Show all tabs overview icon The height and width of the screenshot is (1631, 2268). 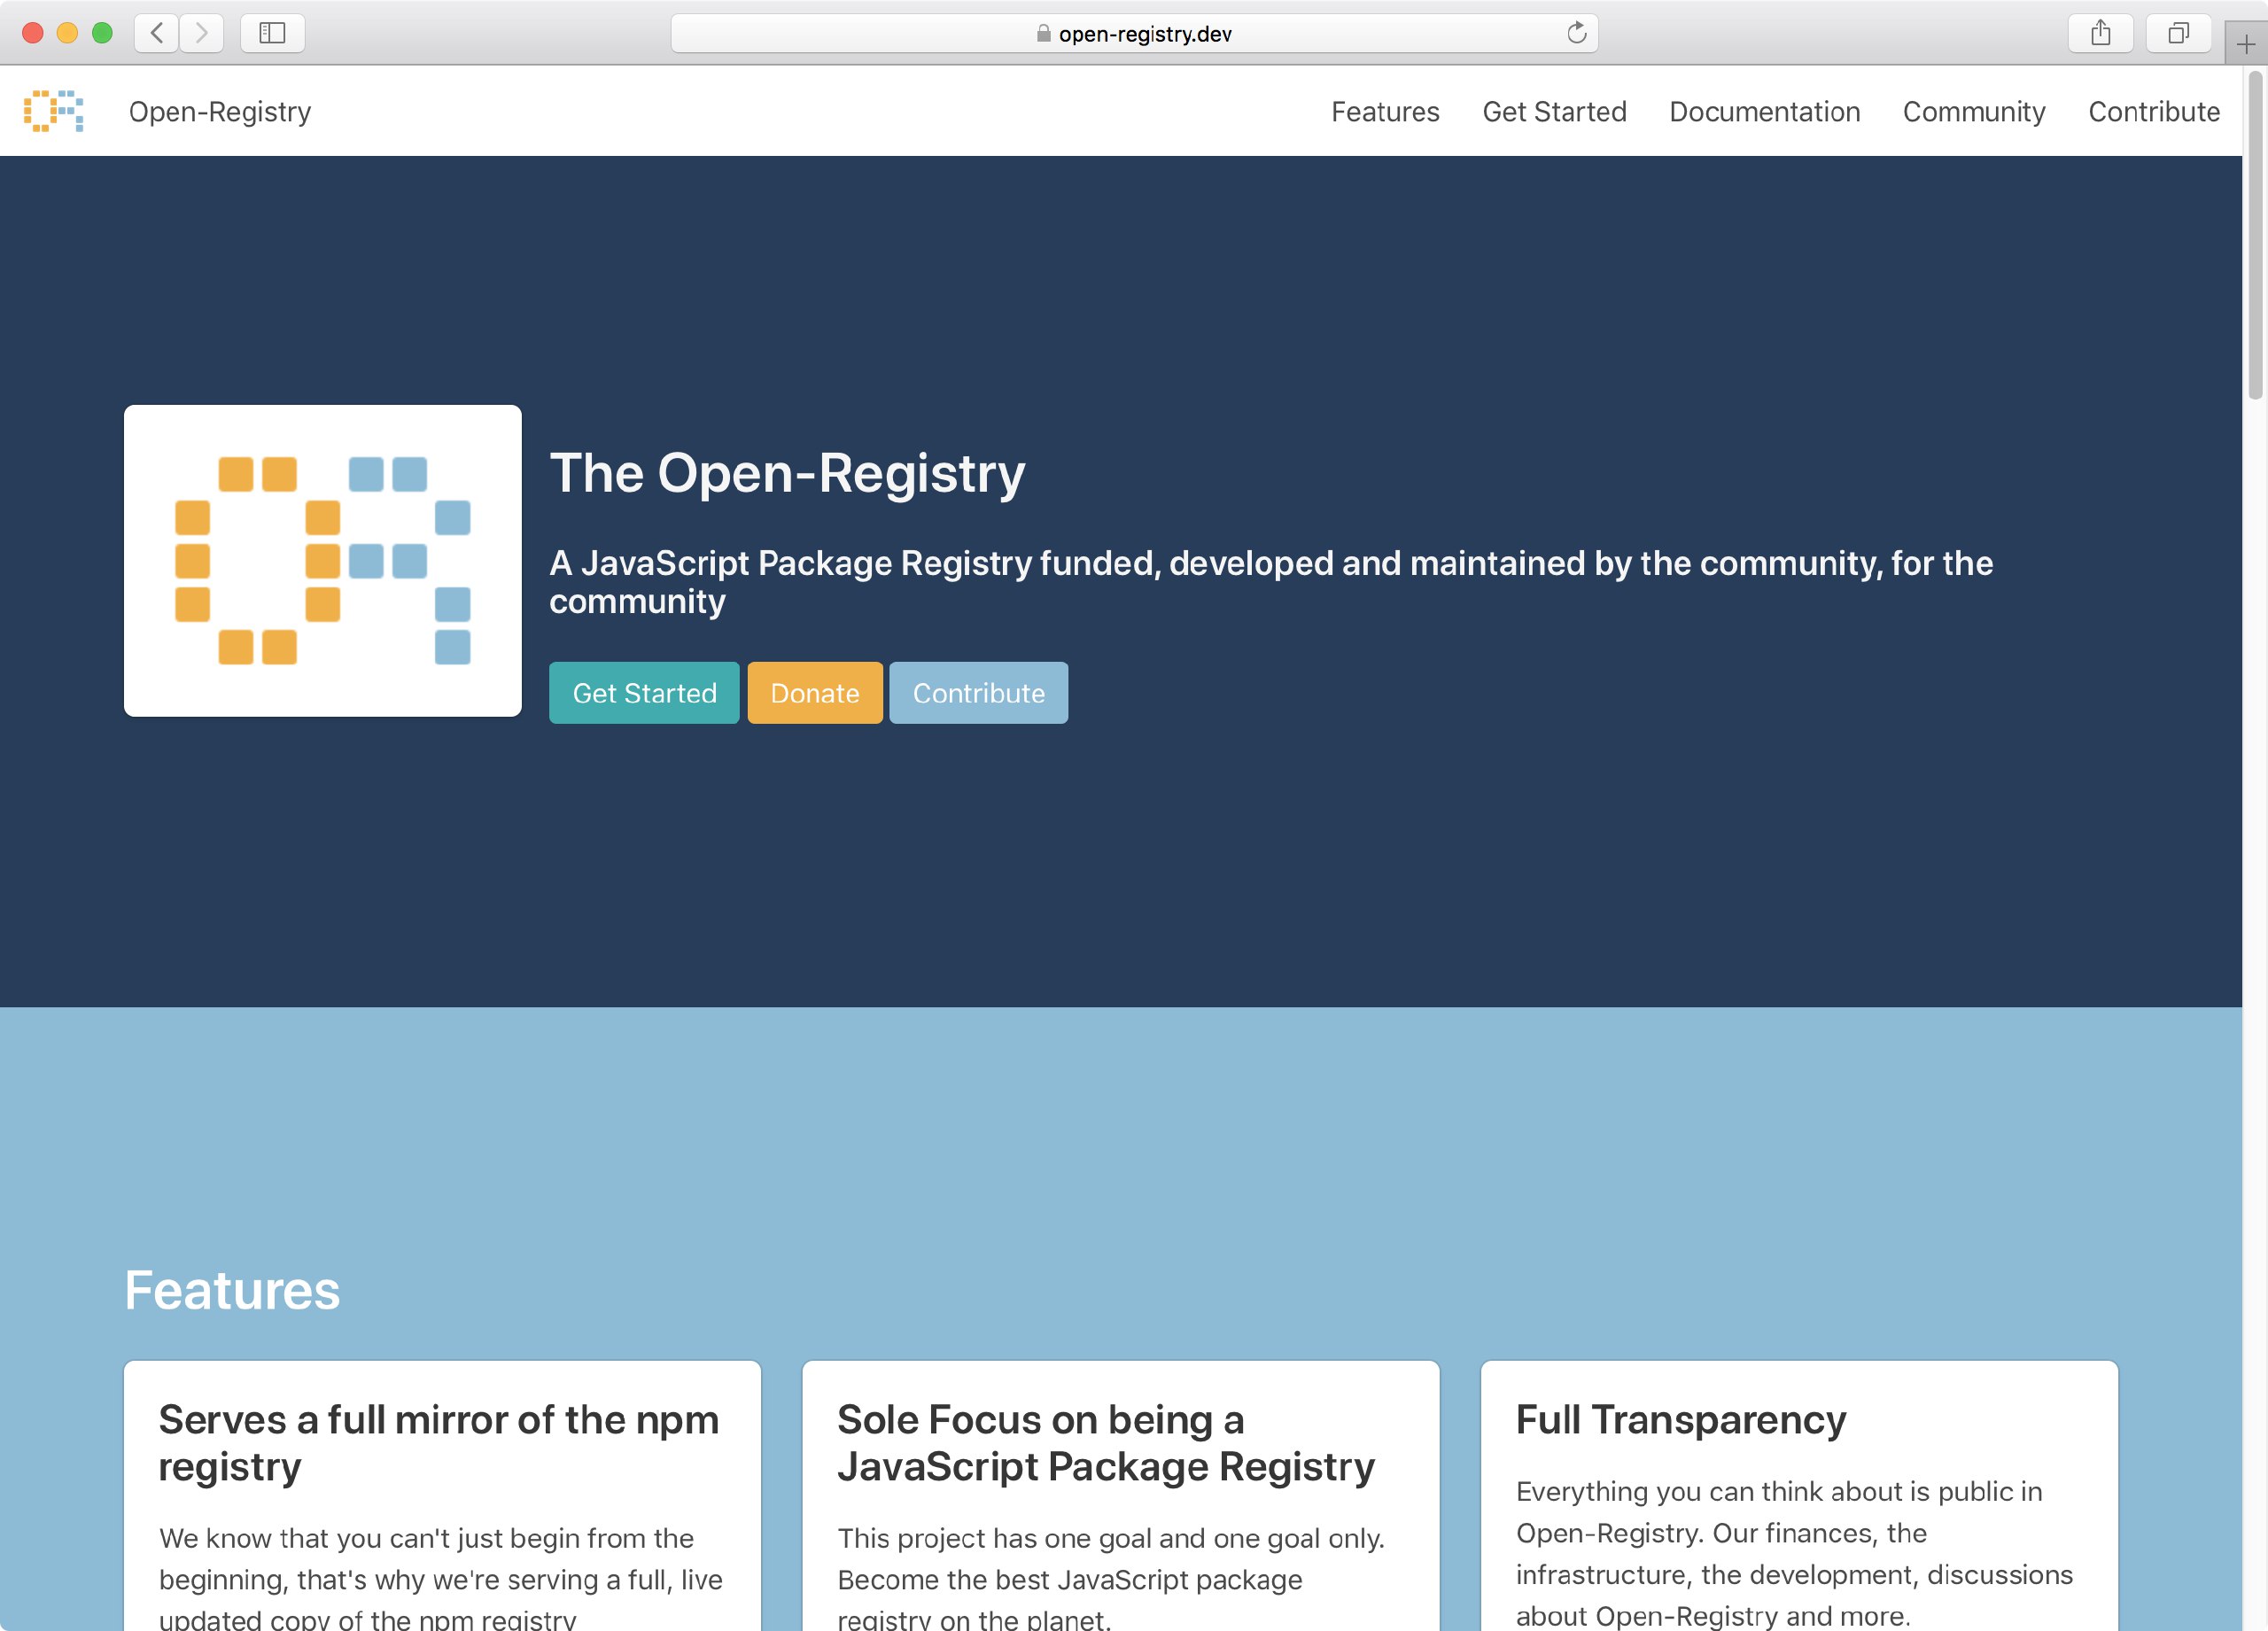2178,33
